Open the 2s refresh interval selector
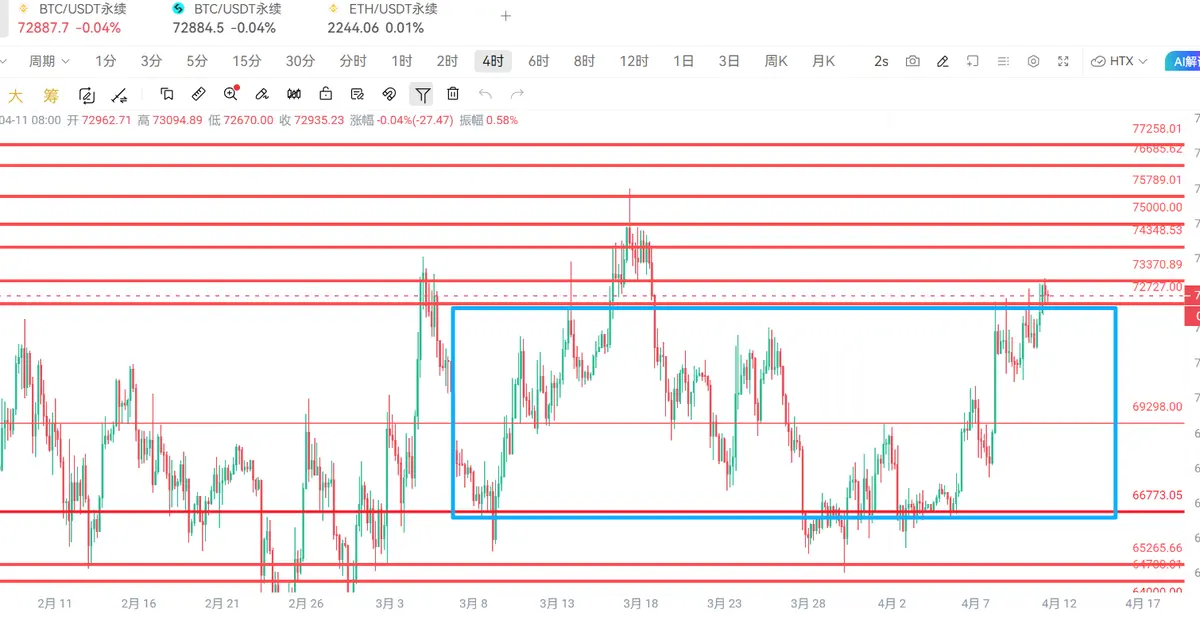The height and width of the screenshot is (617, 1200). 881,61
